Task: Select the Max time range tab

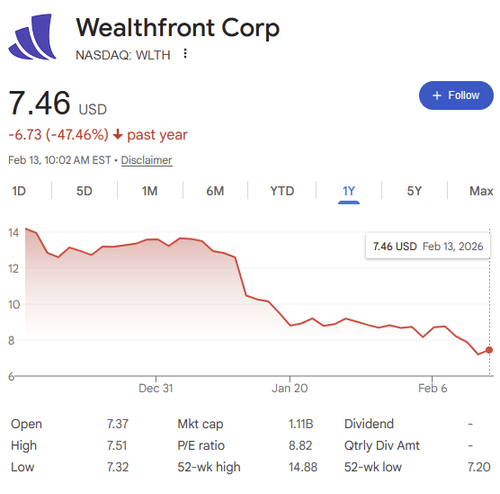Action: (481, 191)
